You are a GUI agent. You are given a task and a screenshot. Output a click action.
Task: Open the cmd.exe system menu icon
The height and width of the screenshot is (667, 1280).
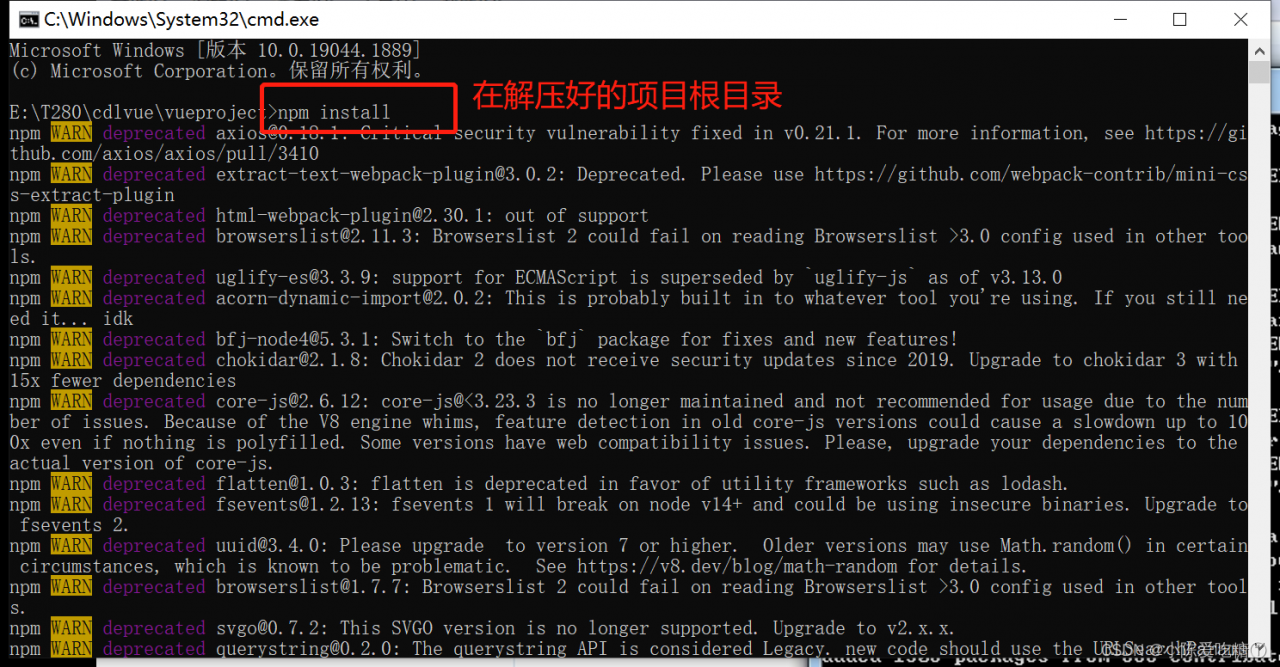point(30,19)
